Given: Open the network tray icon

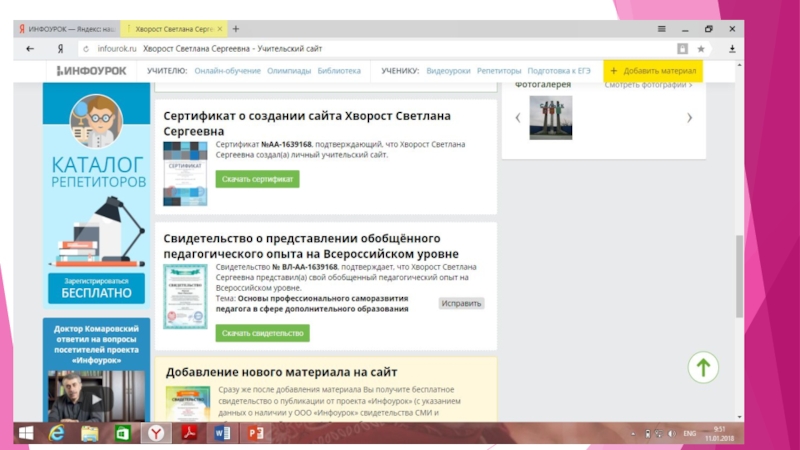Looking at the screenshot, I should [x=659, y=434].
